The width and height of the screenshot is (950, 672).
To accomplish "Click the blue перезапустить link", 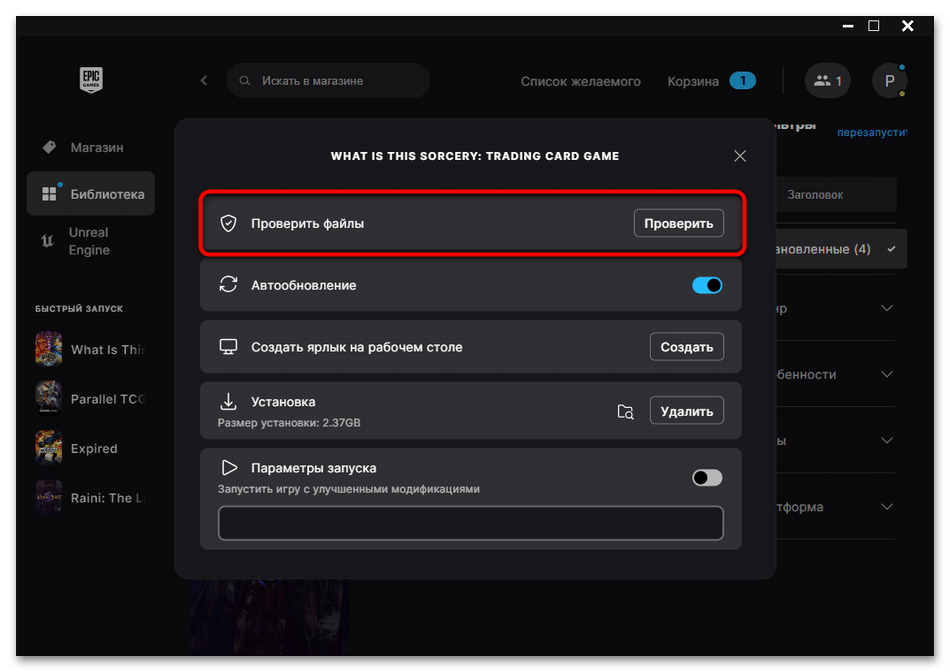I will tap(872, 132).
